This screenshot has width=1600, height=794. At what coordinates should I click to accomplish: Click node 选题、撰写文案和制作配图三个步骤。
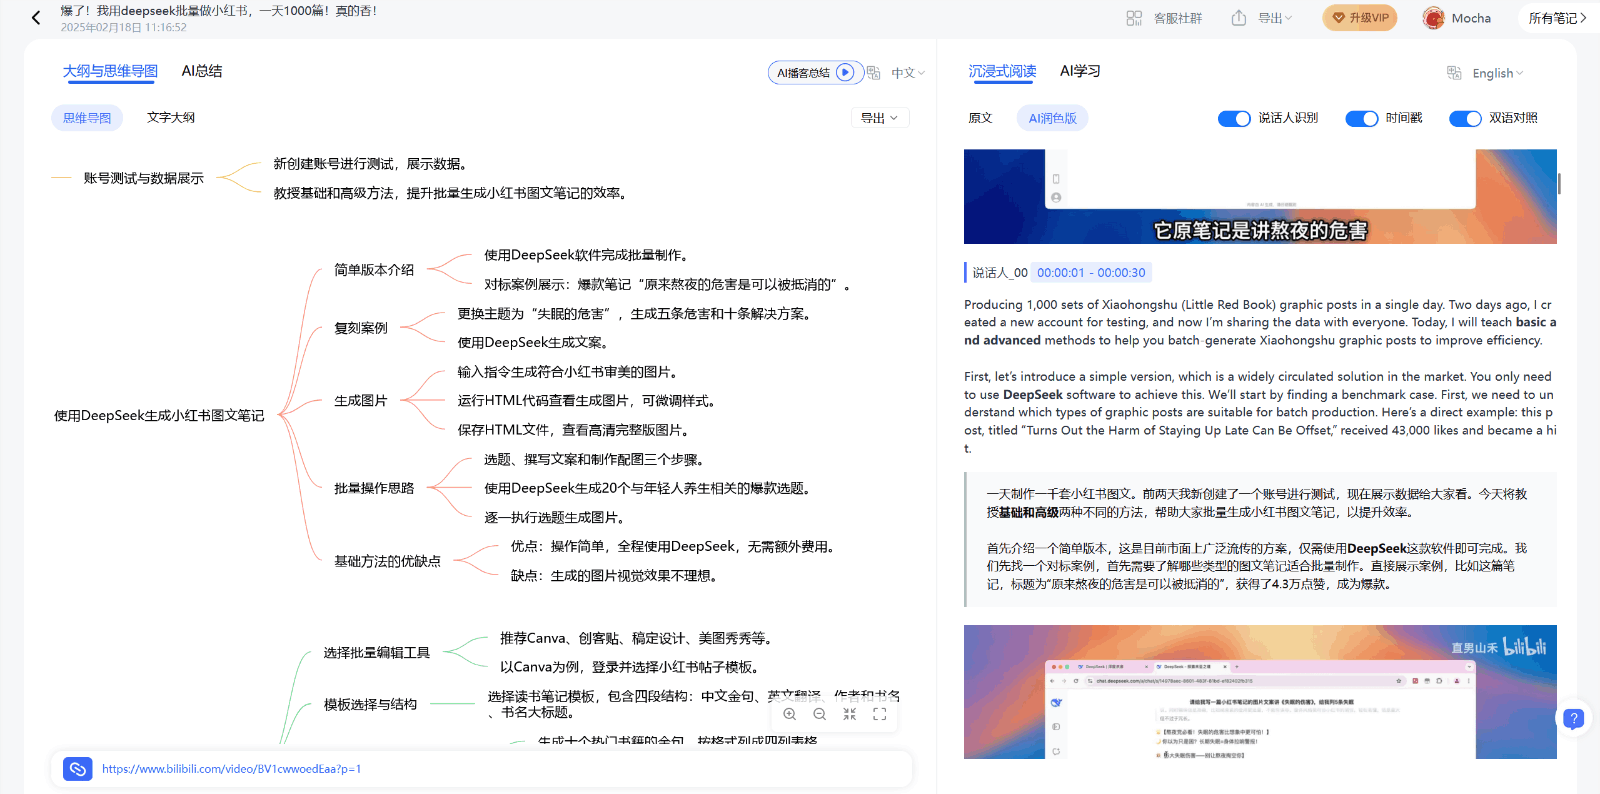[x=595, y=459]
